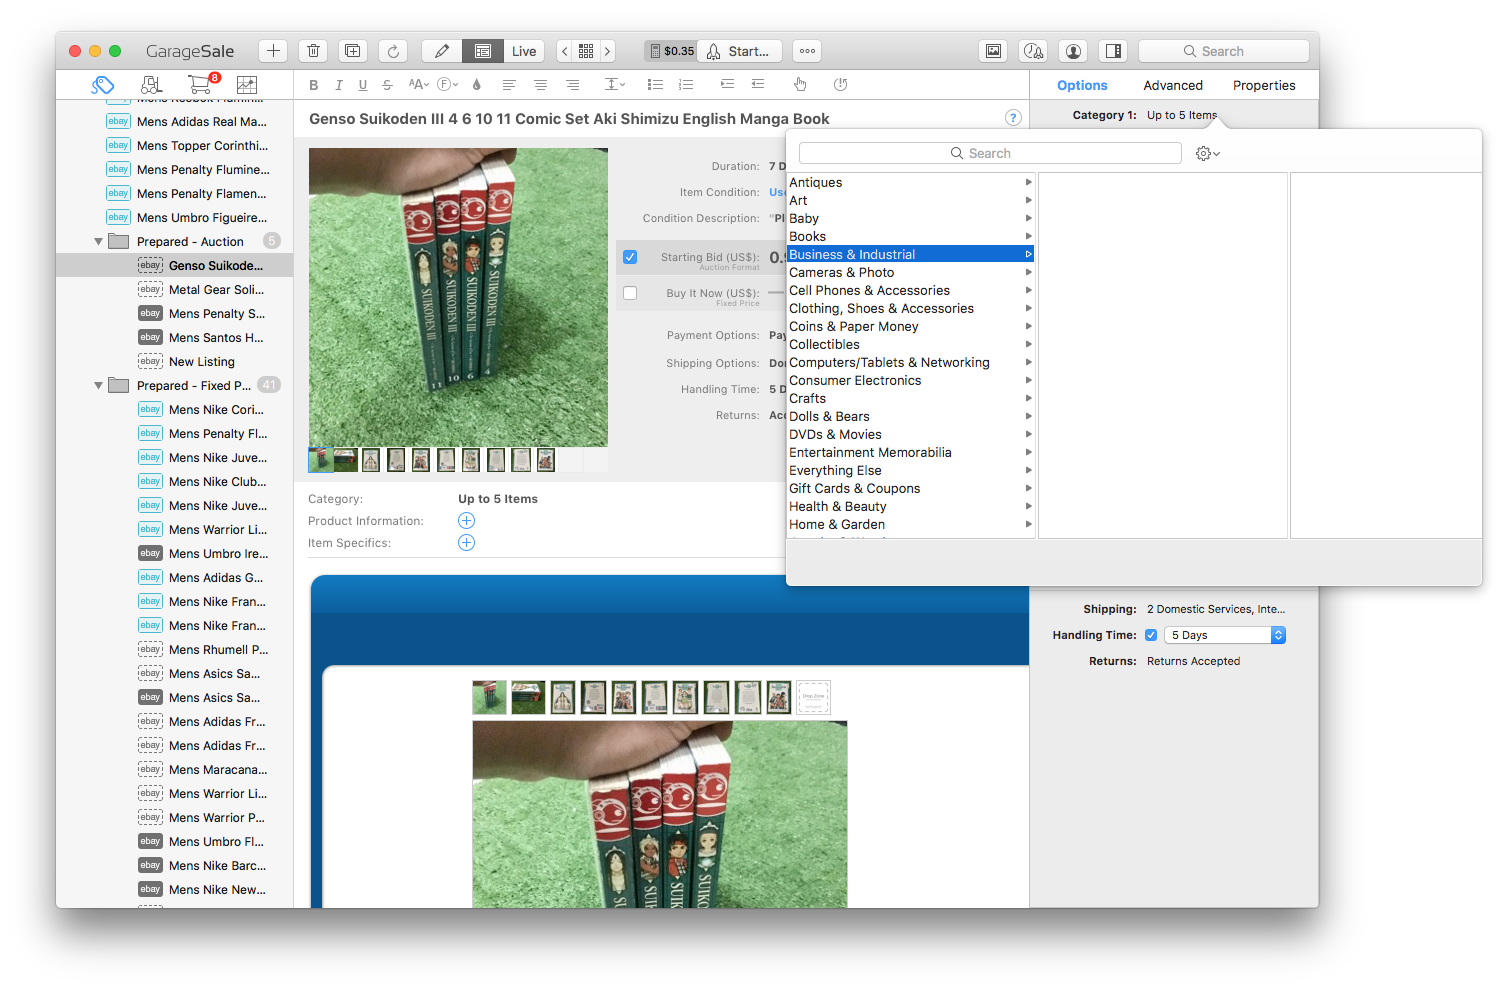Go to next listing with right chevron
This screenshot has width=1512, height=988.
(607, 51)
